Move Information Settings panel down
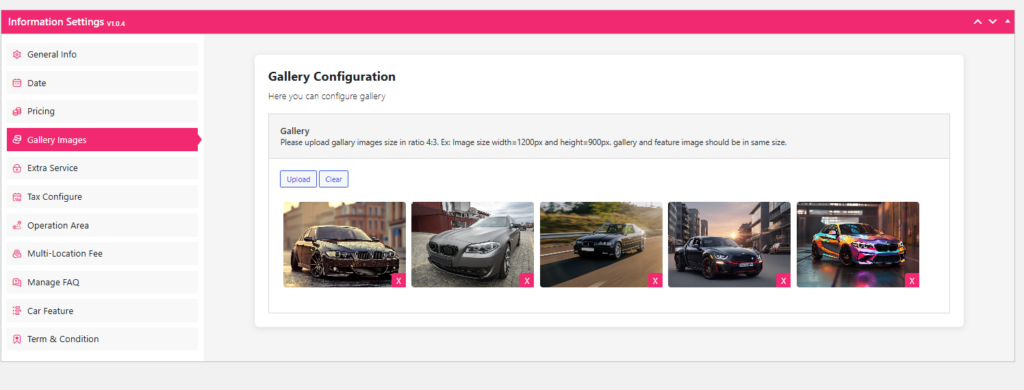 click(993, 22)
